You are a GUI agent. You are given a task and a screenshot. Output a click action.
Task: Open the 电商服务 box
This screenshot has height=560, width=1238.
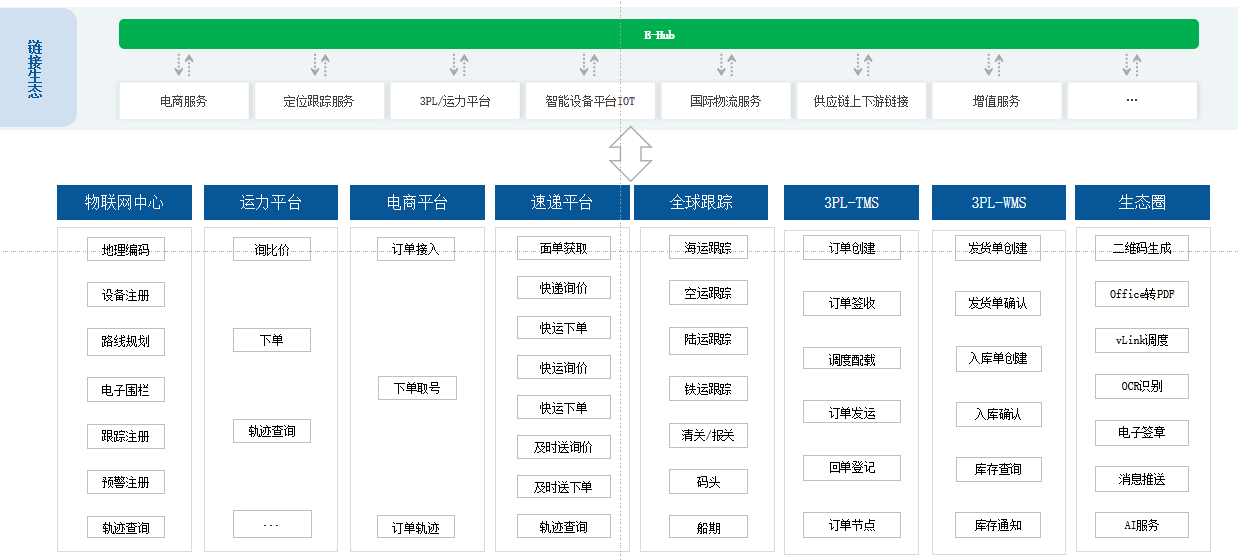pos(184,101)
